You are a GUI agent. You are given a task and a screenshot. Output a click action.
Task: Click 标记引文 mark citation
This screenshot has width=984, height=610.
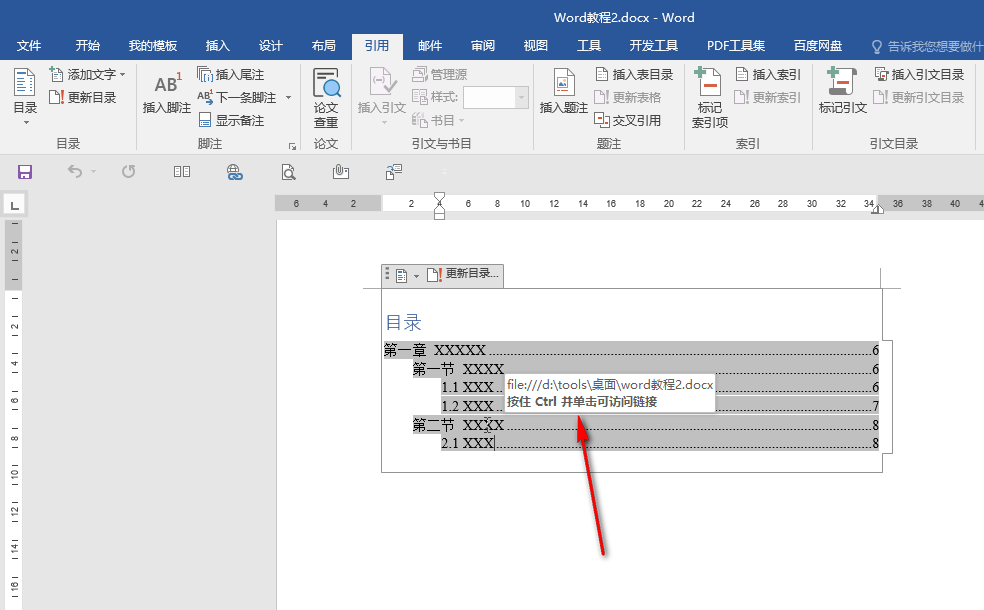pos(842,92)
